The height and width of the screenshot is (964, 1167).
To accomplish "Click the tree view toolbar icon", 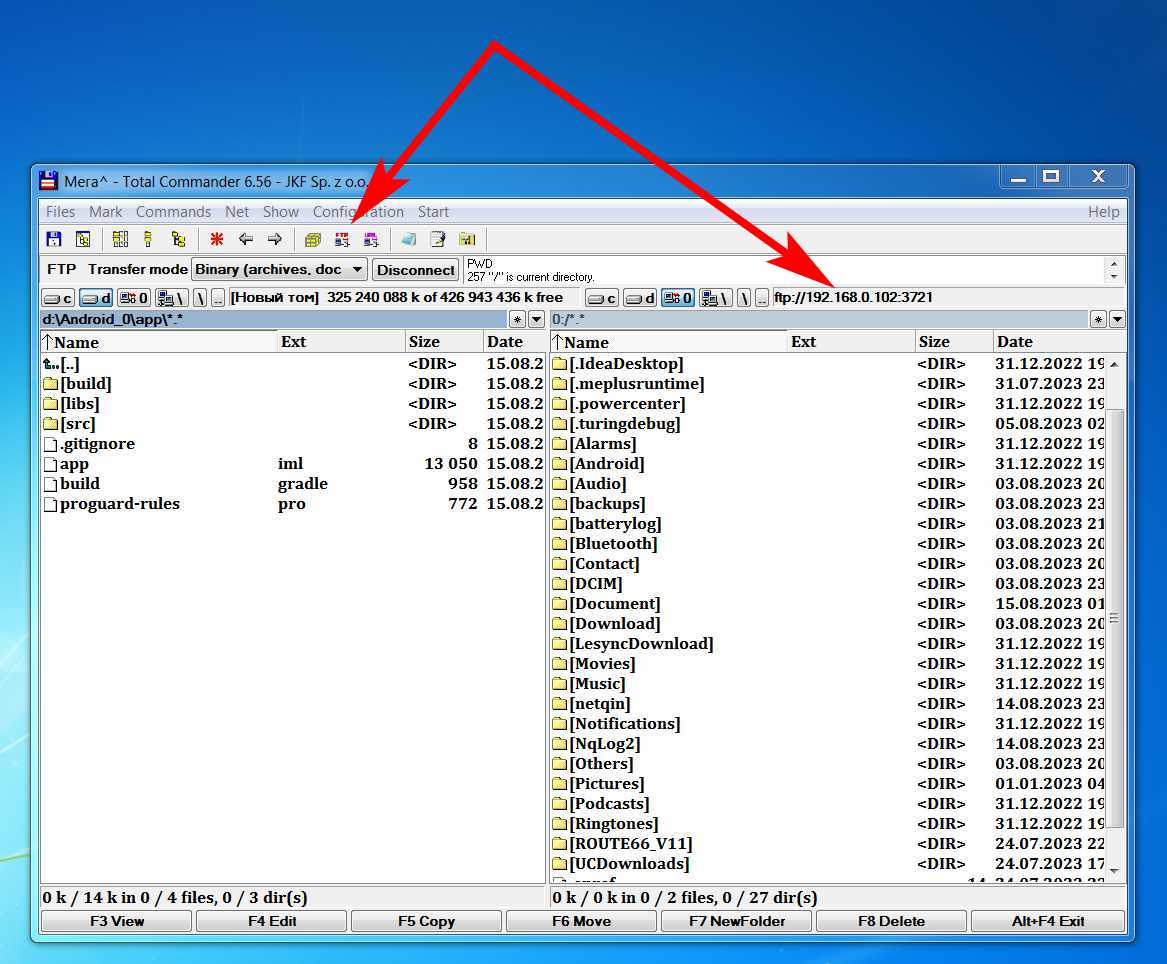I will click(178, 239).
